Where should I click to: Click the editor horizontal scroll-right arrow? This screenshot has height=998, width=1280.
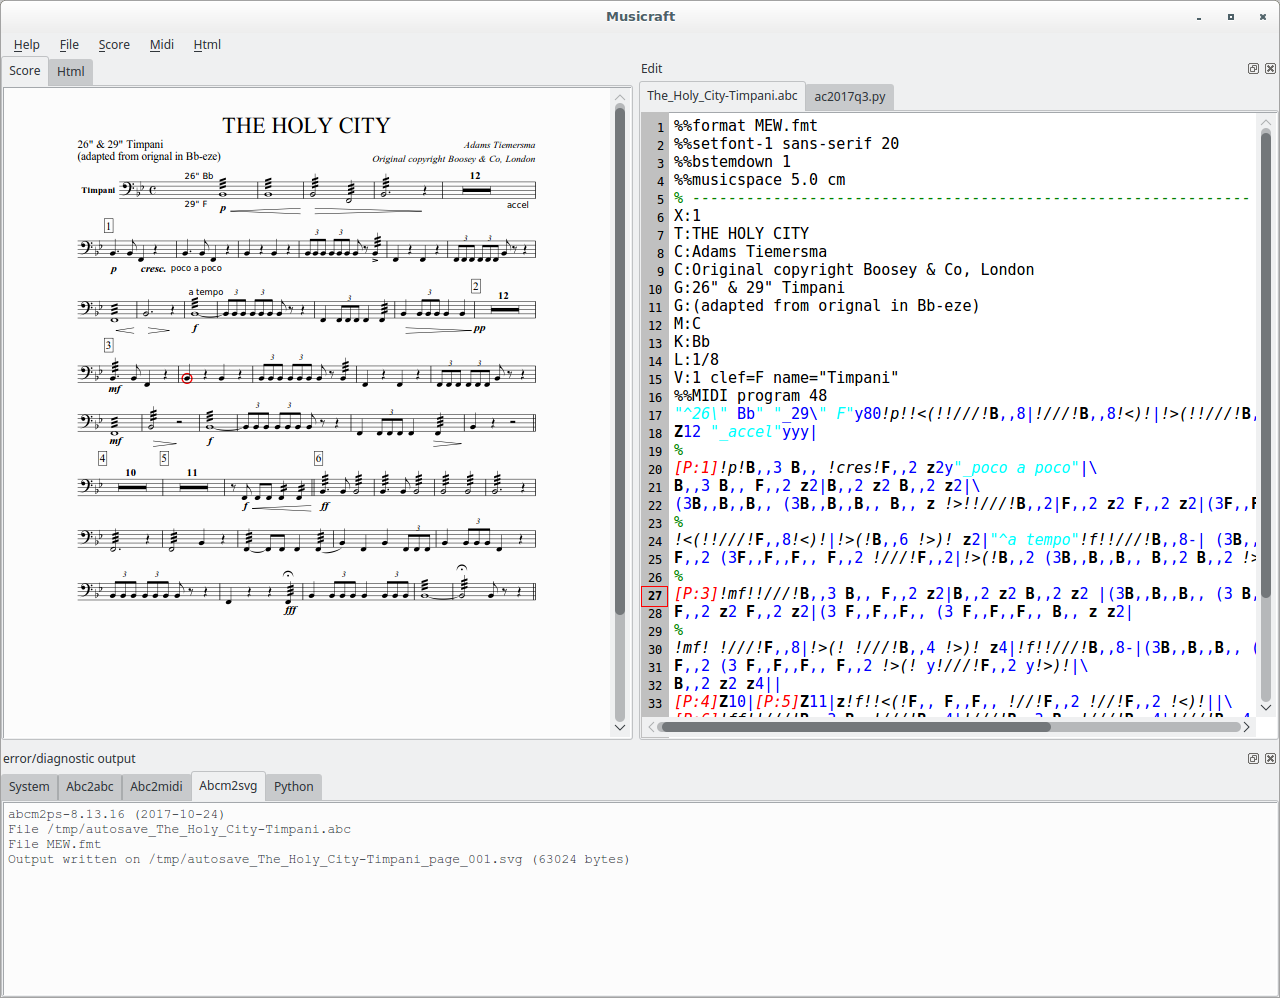click(1248, 727)
